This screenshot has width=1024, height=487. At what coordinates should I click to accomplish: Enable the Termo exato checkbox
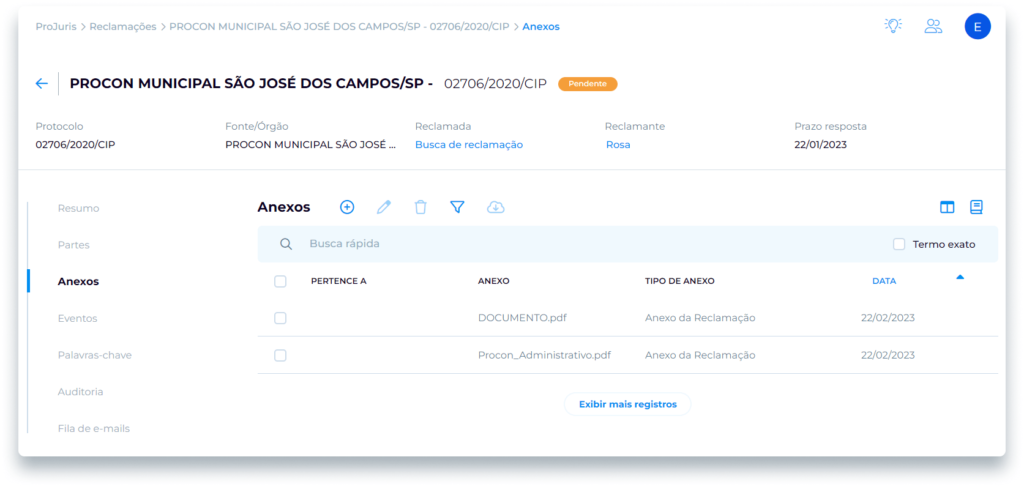coord(899,244)
